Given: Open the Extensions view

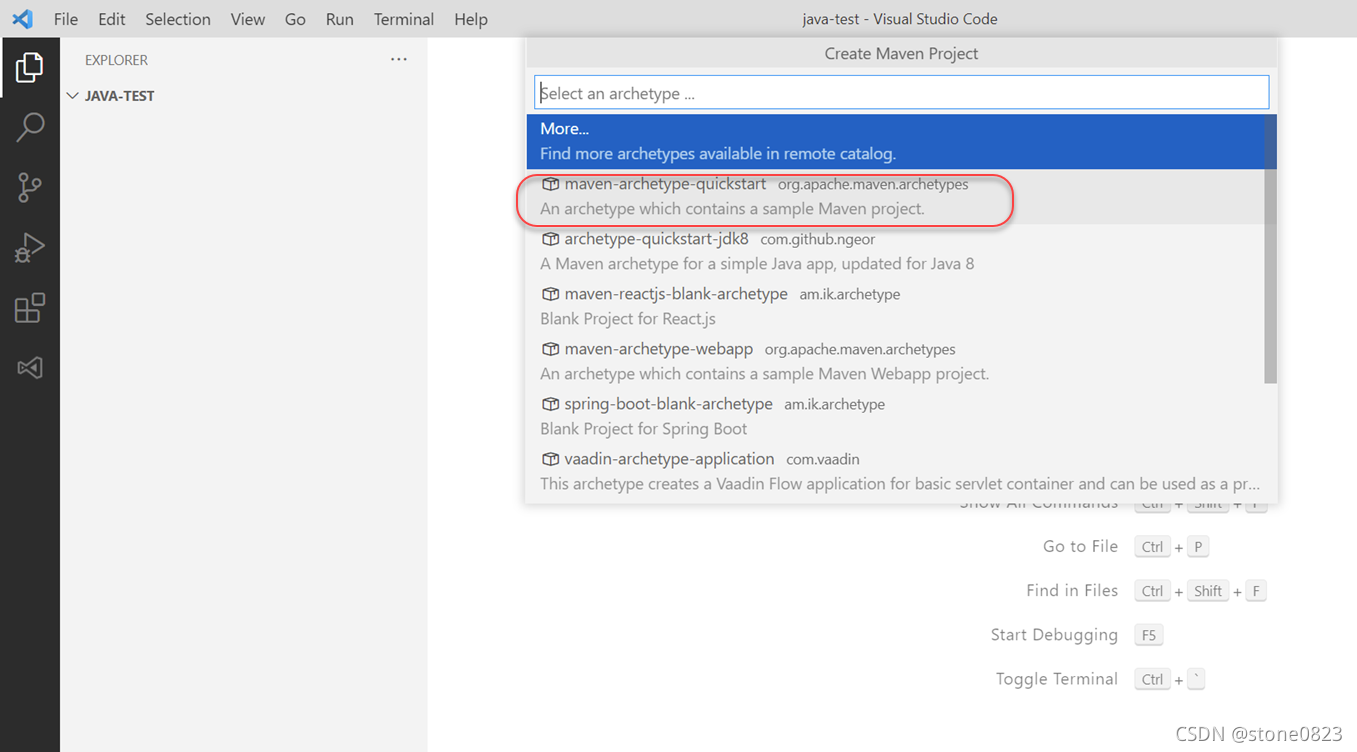Looking at the screenshot, I should point(30,307).
